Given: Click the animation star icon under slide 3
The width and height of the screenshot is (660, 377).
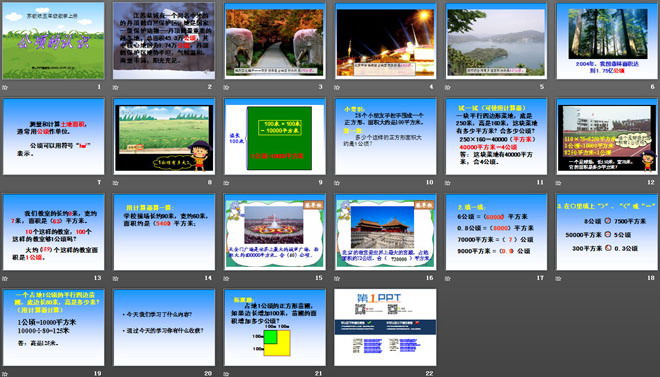Looking at the screenshot, I should coord(226,88).
